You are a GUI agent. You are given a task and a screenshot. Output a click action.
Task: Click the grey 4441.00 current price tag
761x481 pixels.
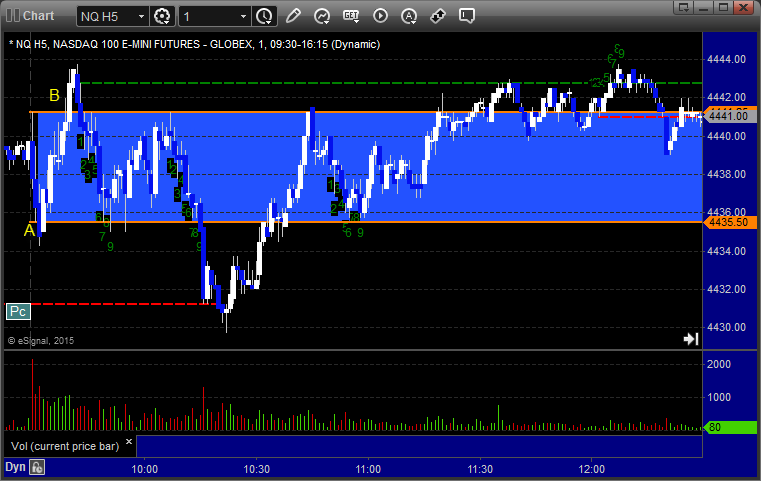(729, 116)
